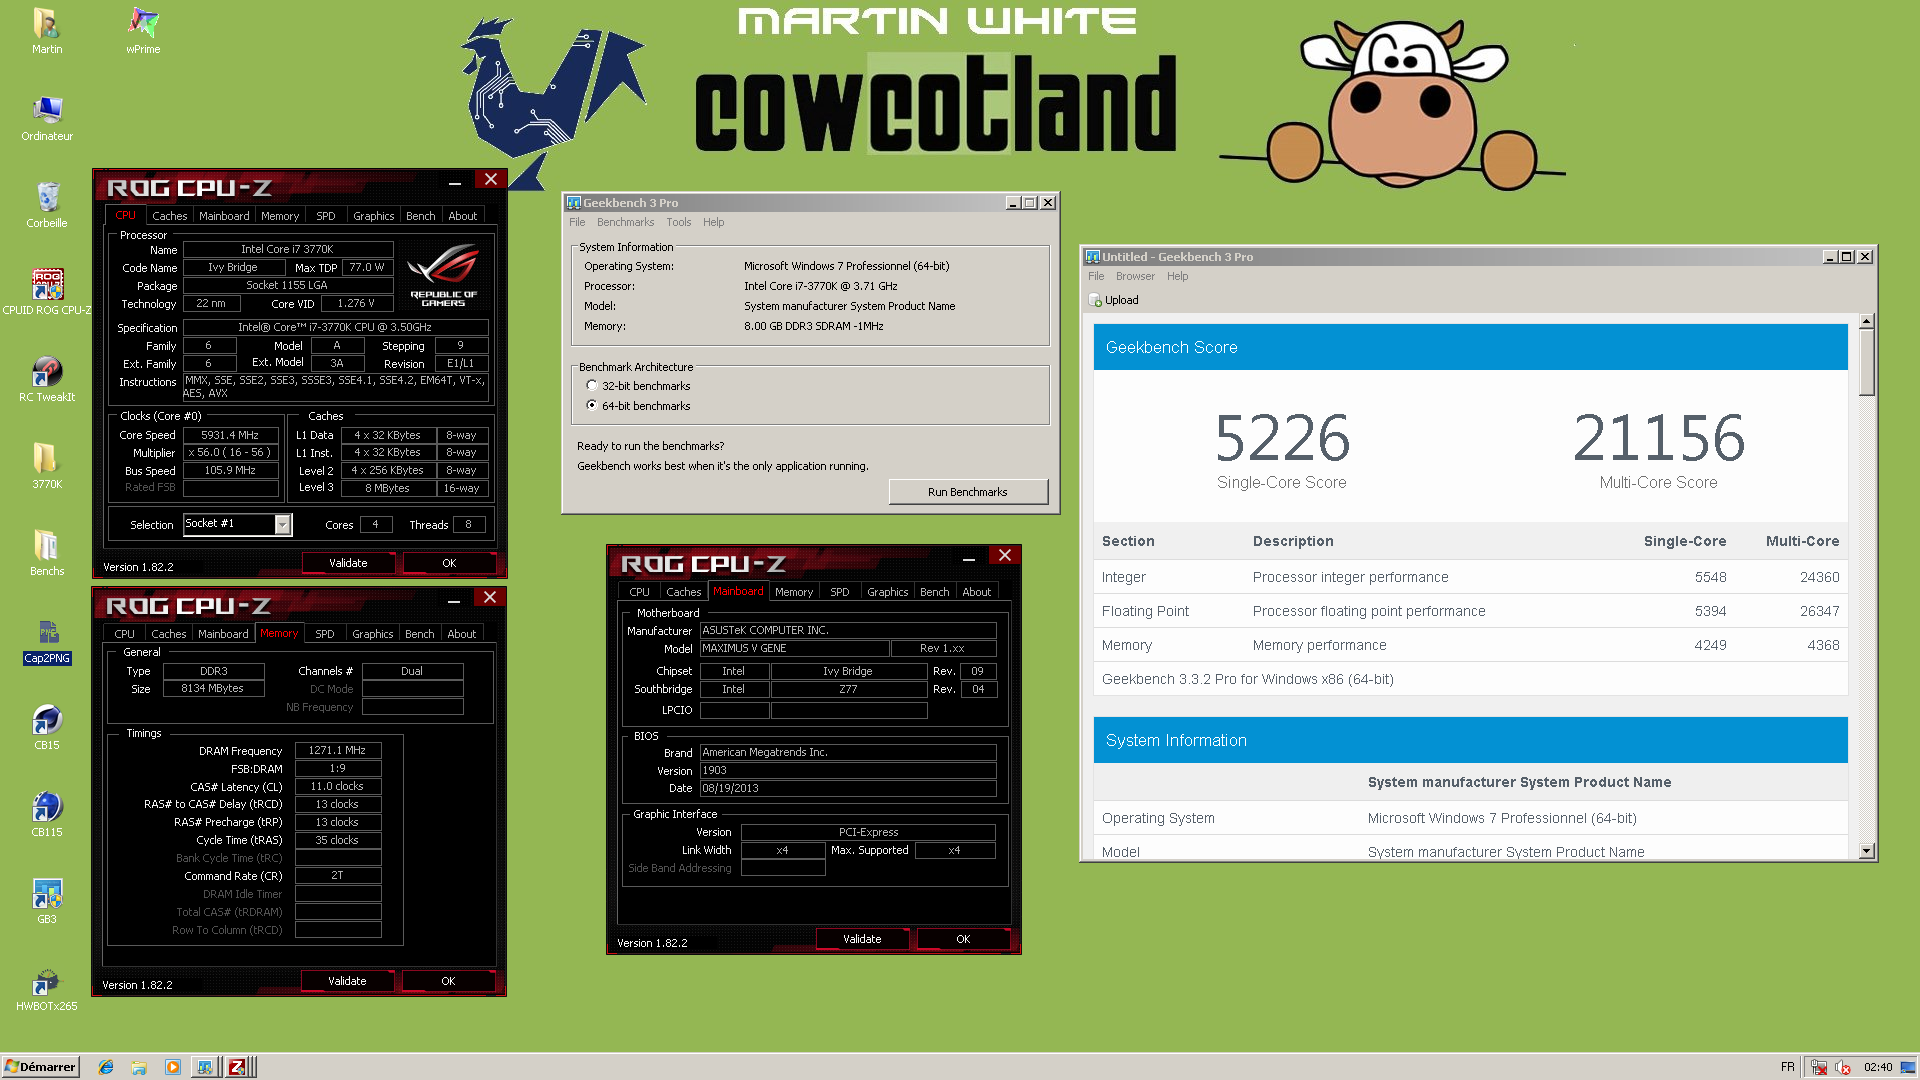Switch to Caches tab in top CPU-Z
The width and height of the screenshot is (1920, 1080).
[169, 216]
